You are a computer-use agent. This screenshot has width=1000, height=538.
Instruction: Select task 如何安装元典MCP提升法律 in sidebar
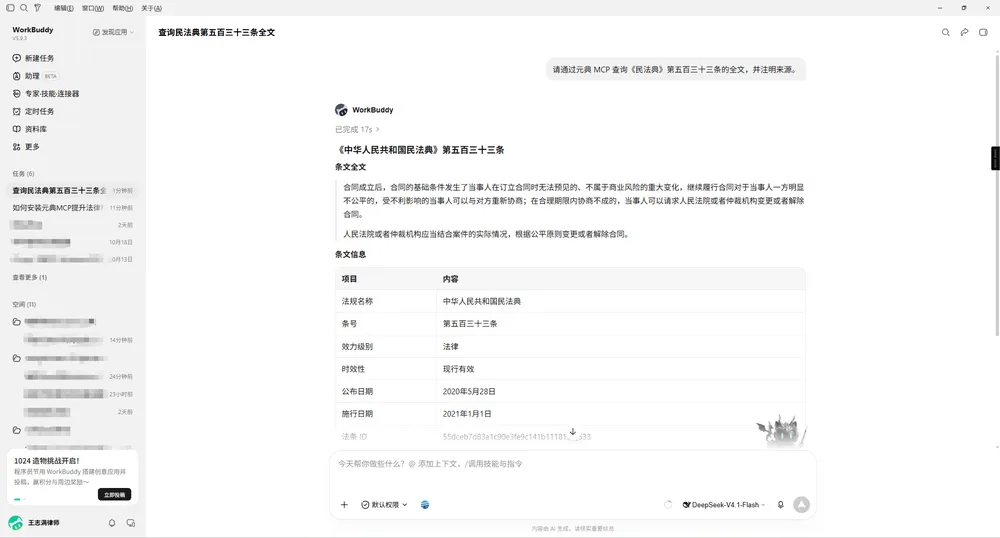tap(73, 208)
